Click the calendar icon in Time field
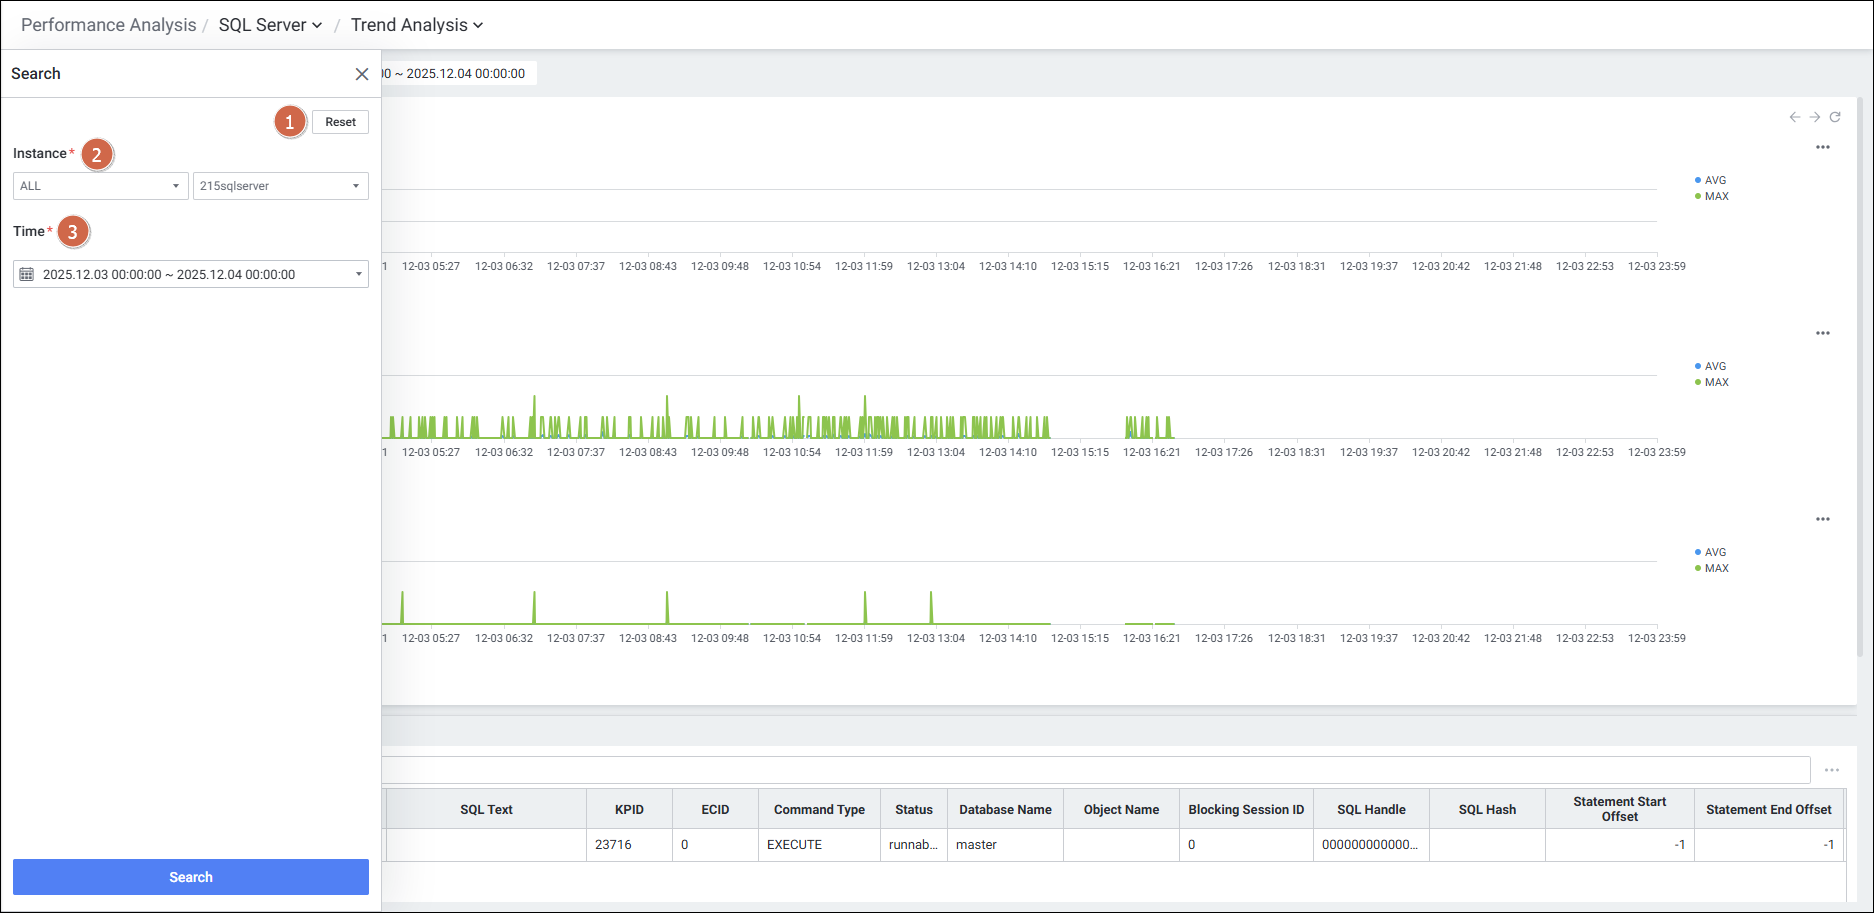 pyautogui.click(x=27, y=274)
